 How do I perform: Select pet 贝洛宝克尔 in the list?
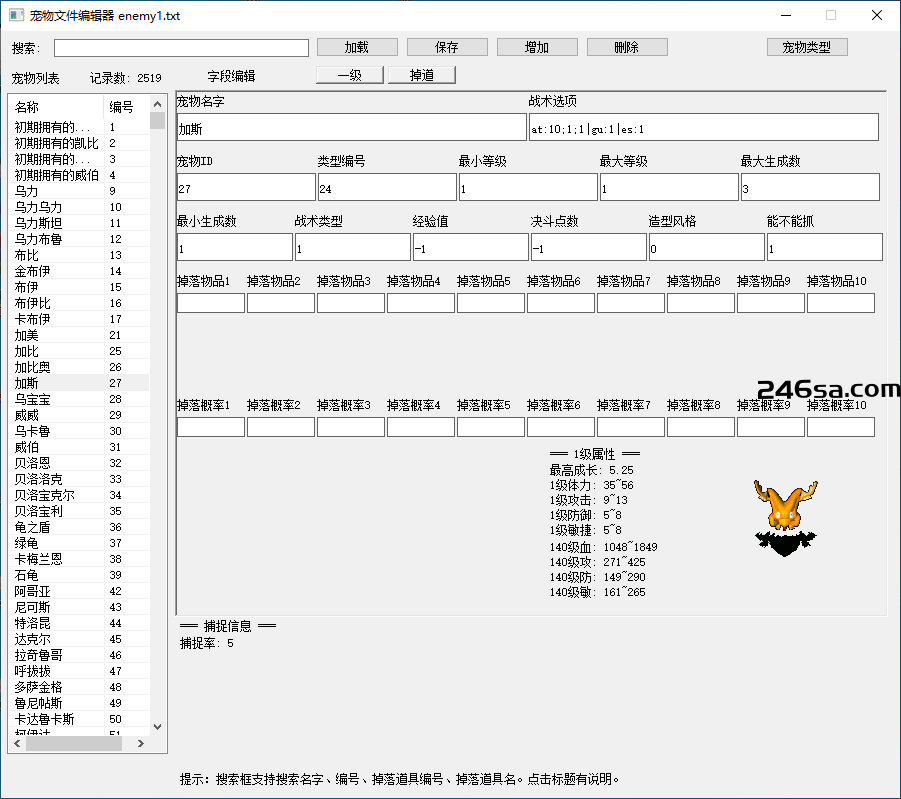(x=79, y=495)
